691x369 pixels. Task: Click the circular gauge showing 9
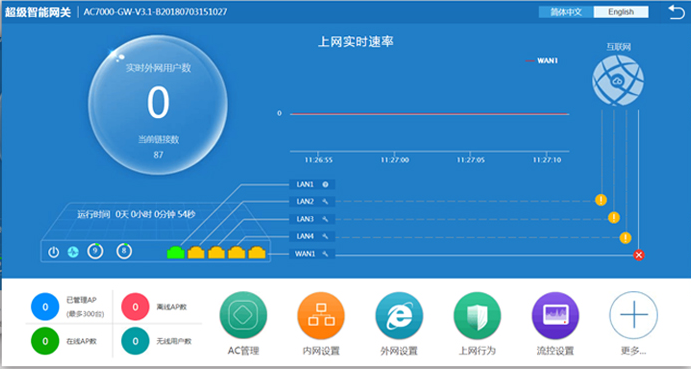[95, 251]
